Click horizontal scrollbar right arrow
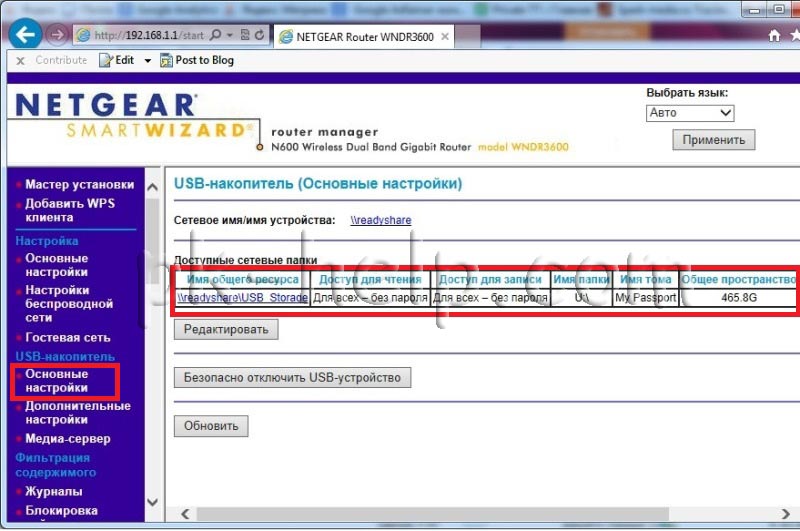Viewport: 800px width, 531px height. point(786,514)
